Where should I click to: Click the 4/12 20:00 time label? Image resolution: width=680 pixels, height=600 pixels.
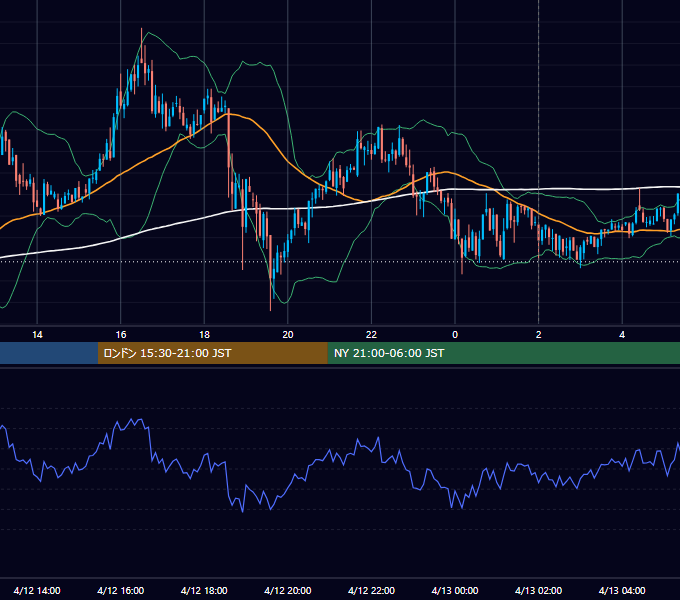tap(288, 590)
